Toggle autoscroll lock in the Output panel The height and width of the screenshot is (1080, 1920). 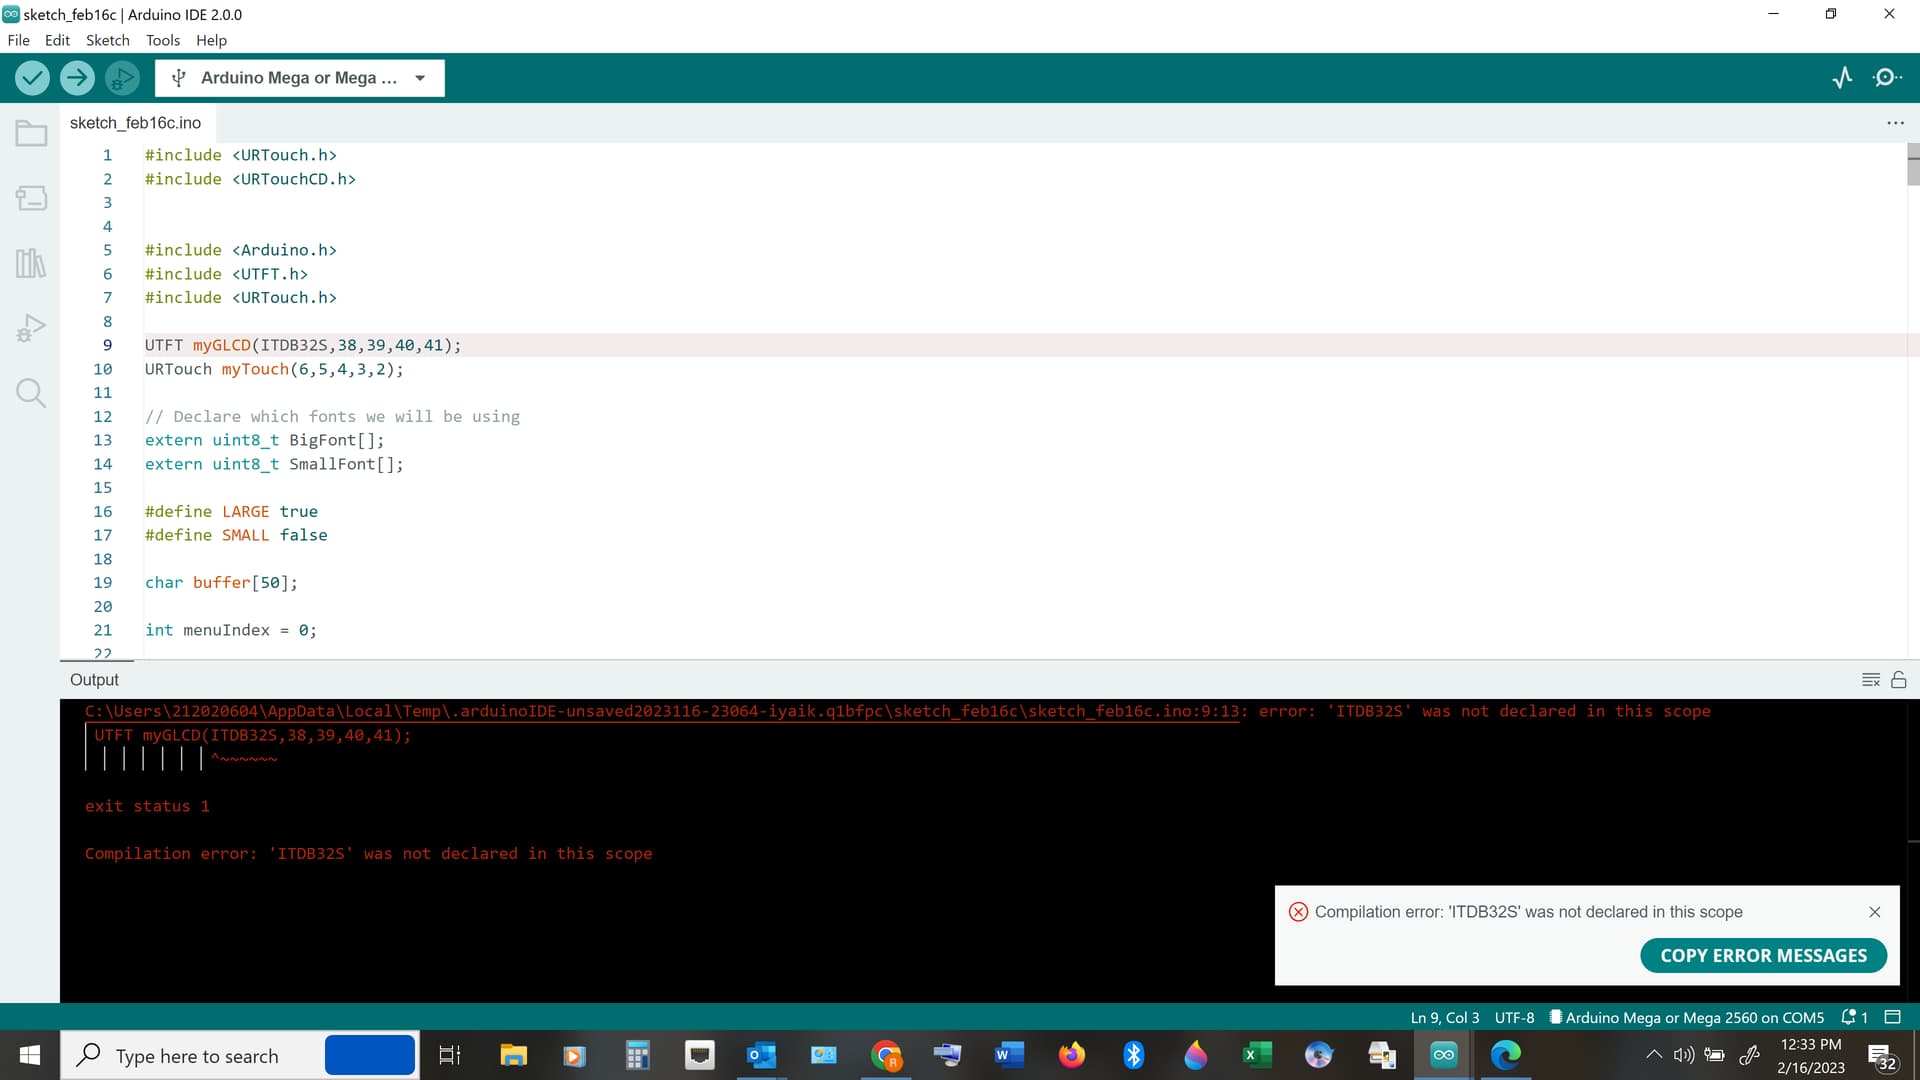tap(1900, 679)
